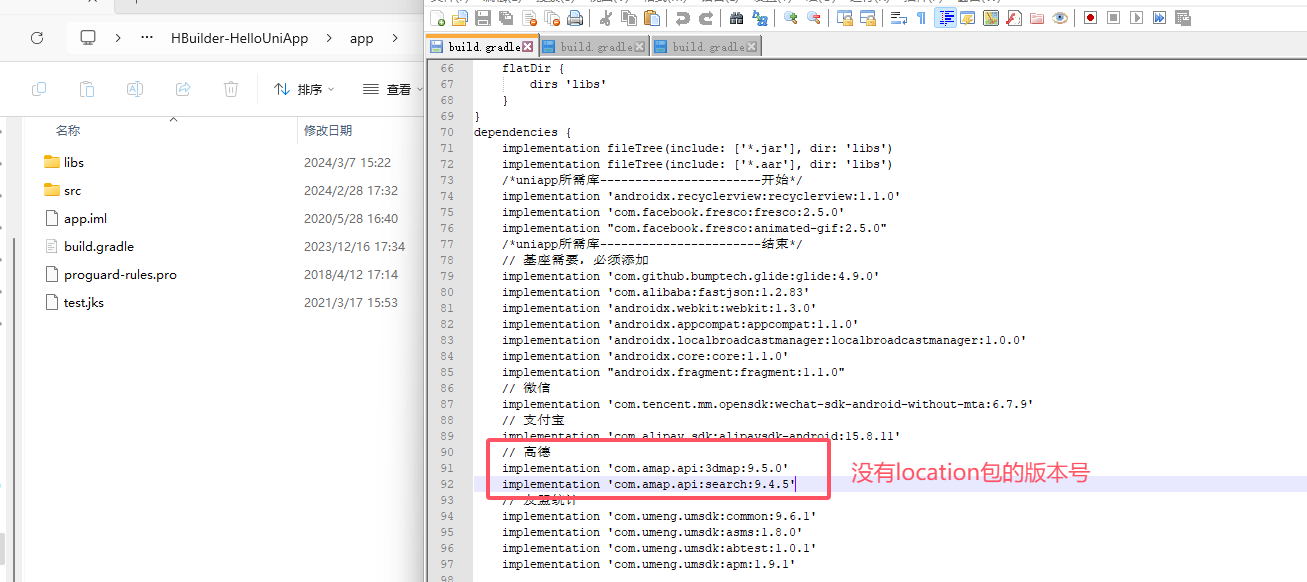
Task: Click the Cut scissors icon
Action: (x=606, y=18)
